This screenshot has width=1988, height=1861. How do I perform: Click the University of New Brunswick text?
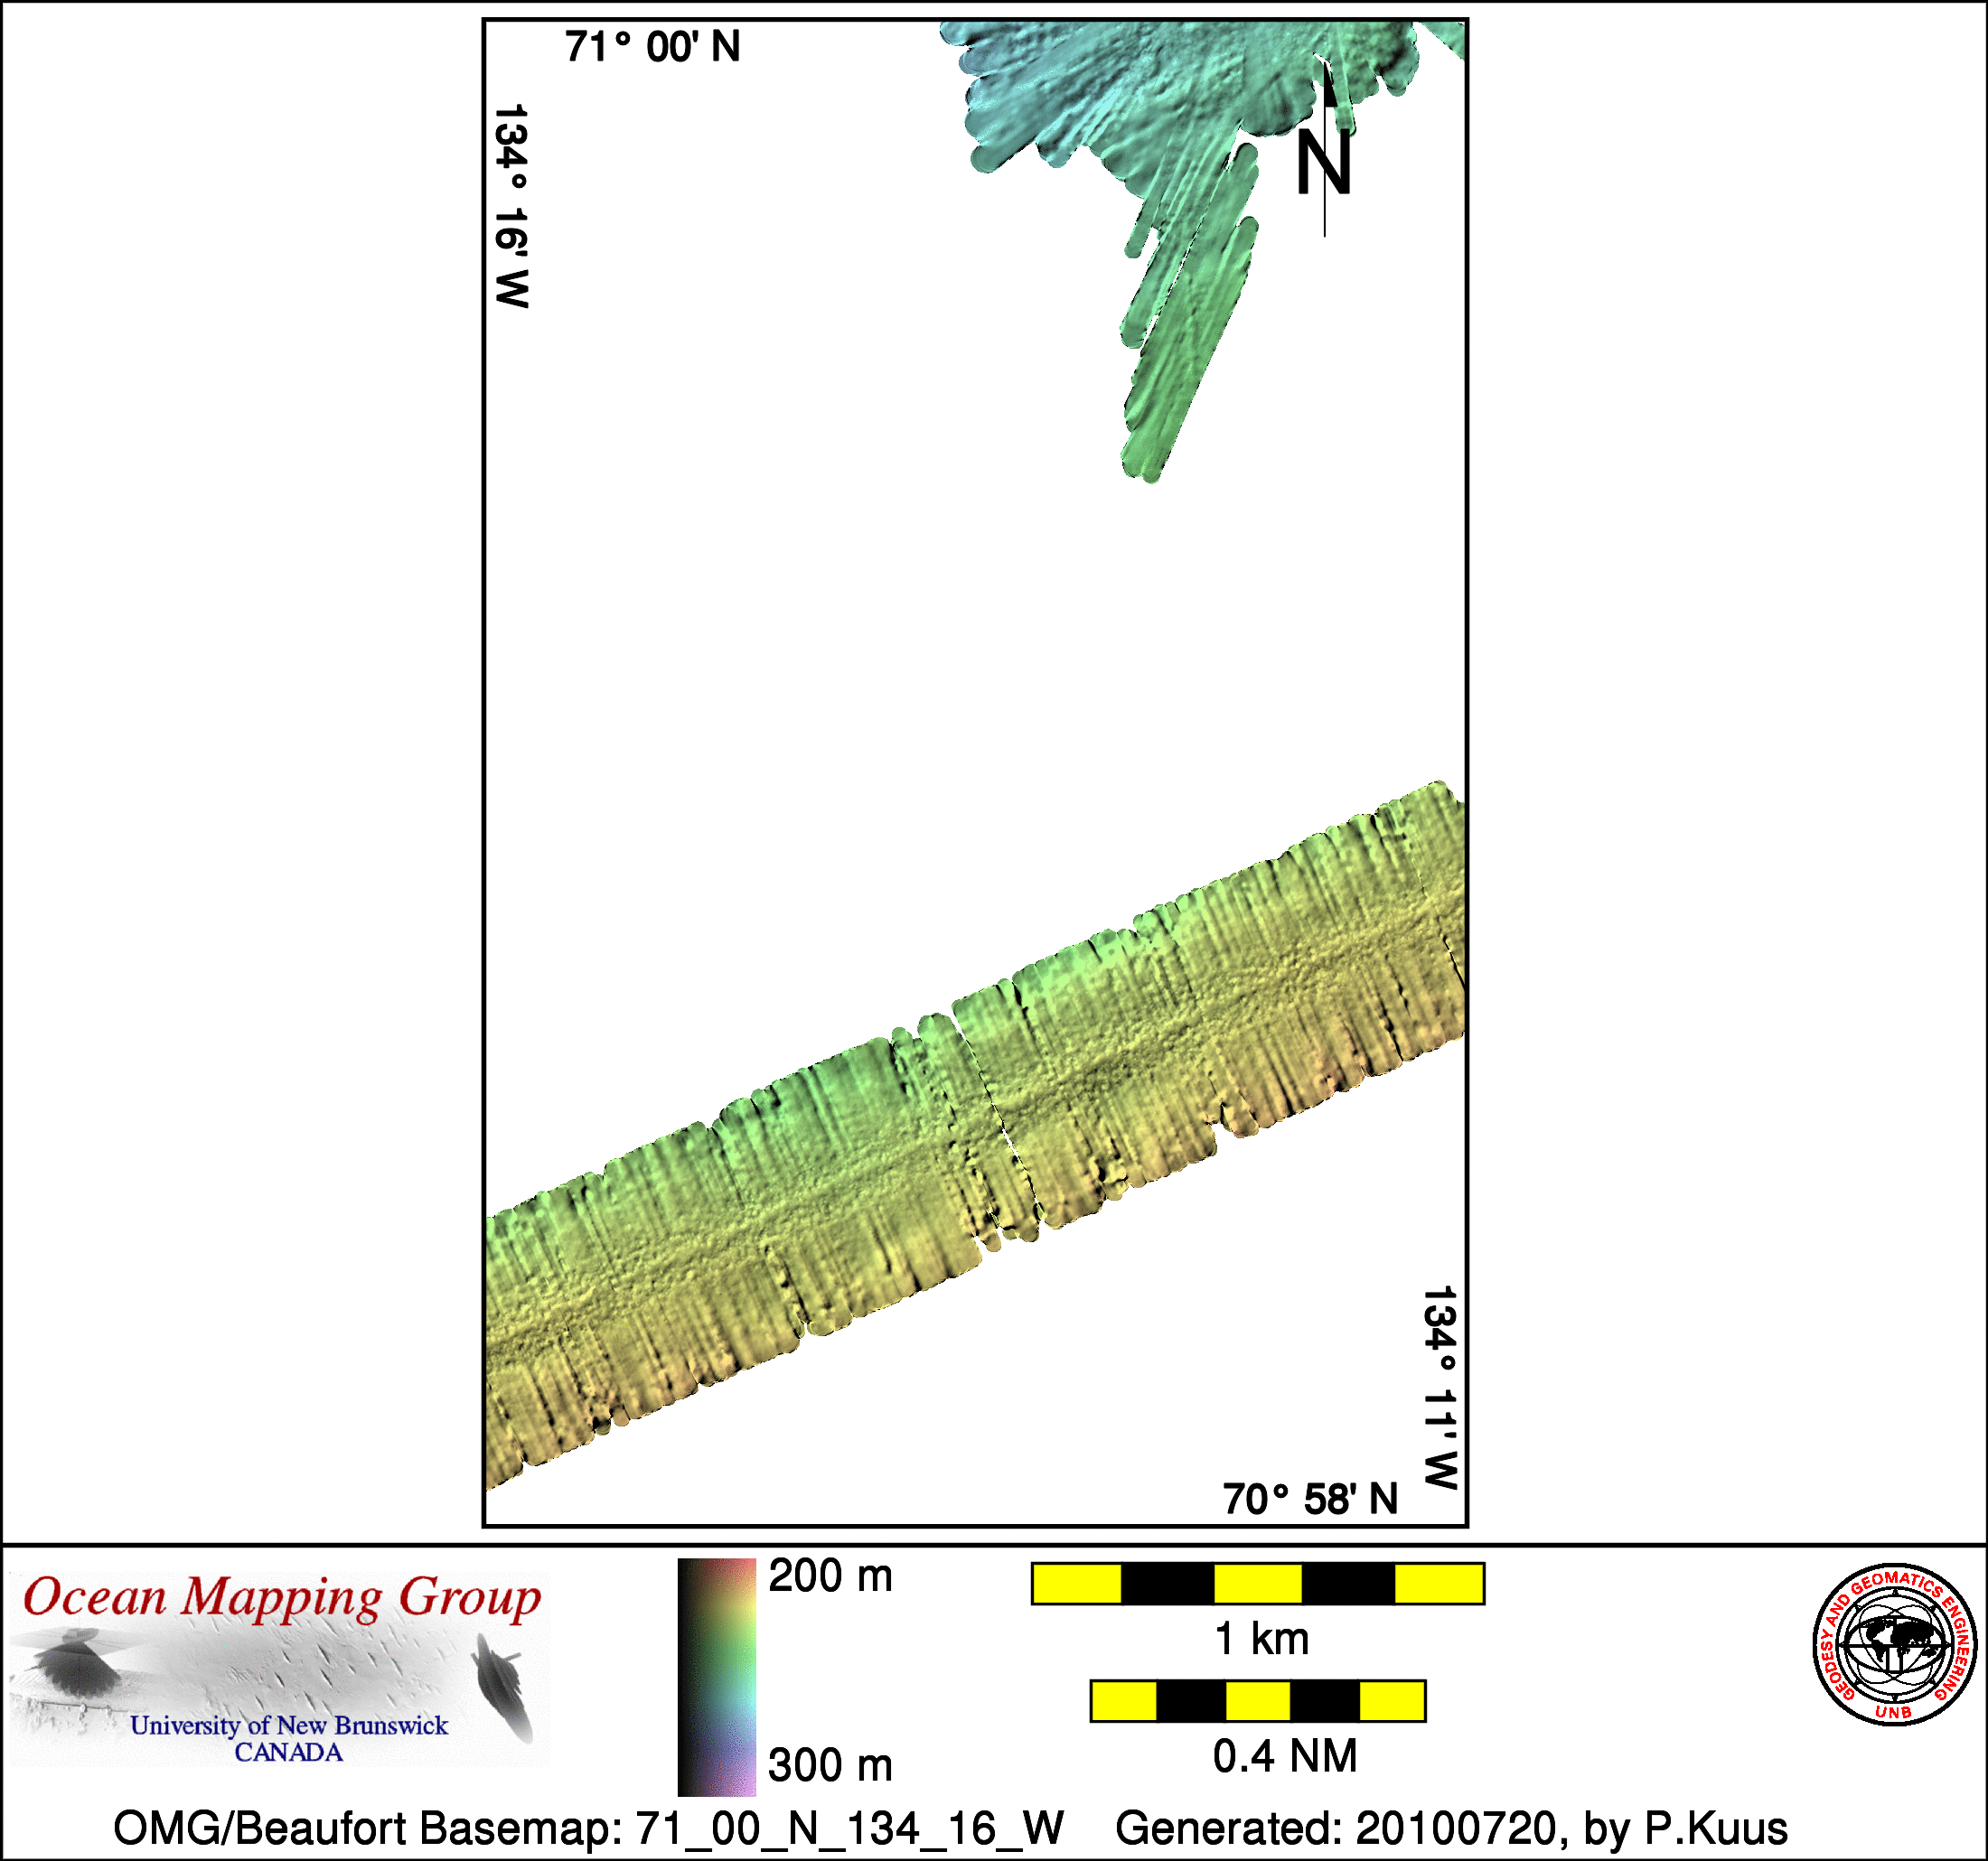point(288,1725)
